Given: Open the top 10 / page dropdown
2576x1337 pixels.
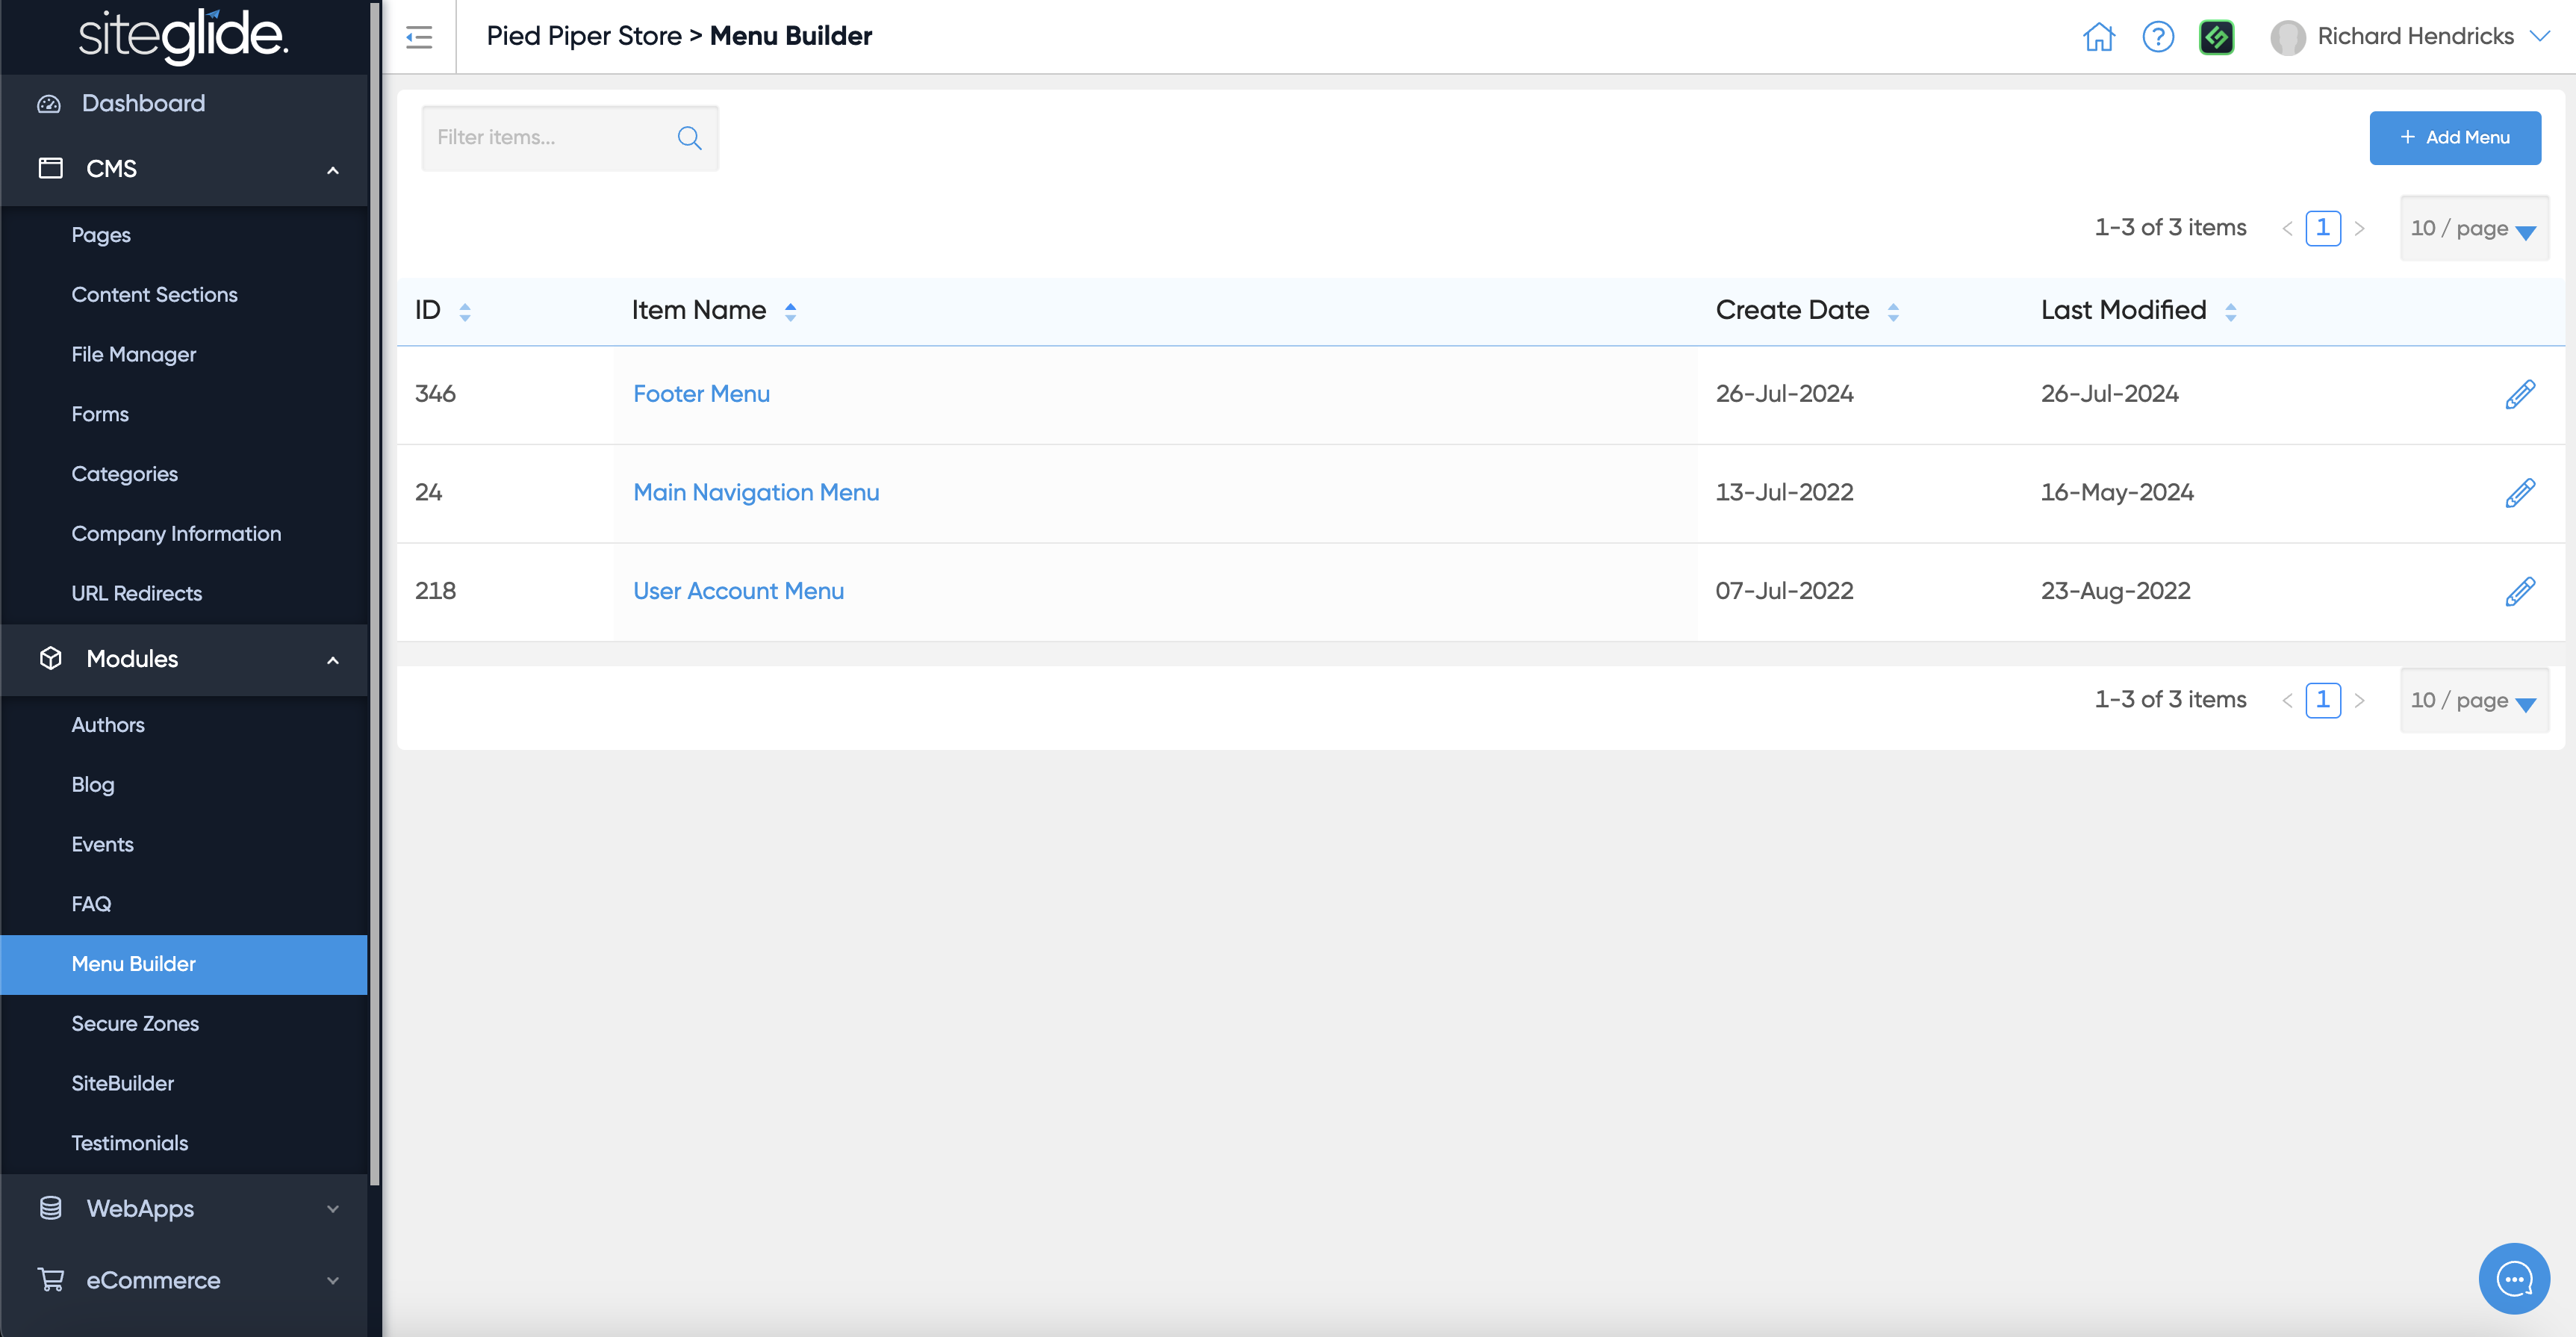Looking at the screenshot, I should (2473, 228).
